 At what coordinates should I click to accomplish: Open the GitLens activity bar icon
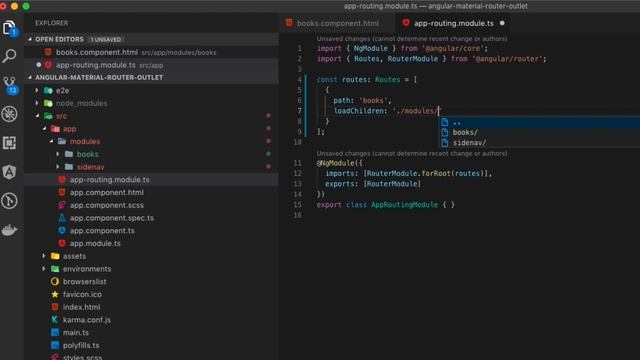click(x=9, y=201)
